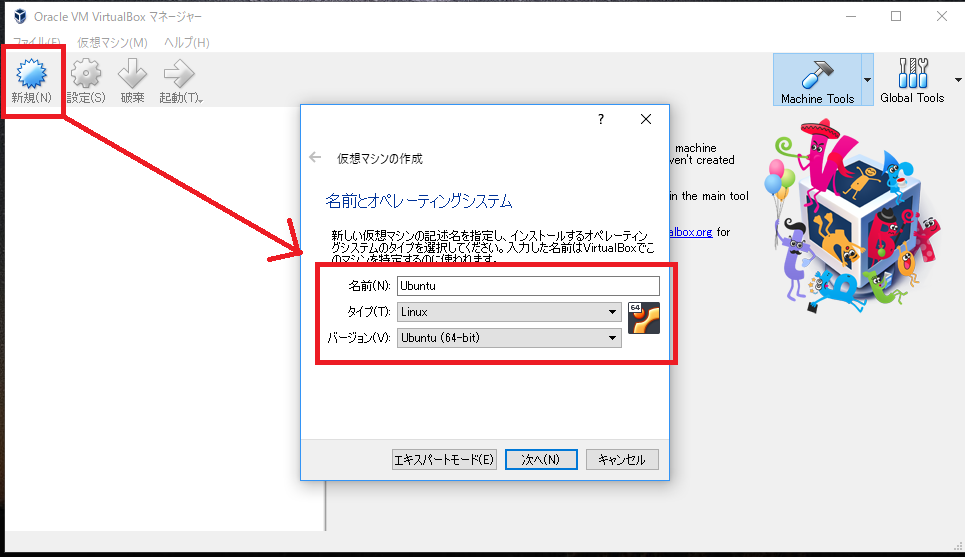Open the Help (ヘルプ) menu
The image size is (965, 557).
186,42
